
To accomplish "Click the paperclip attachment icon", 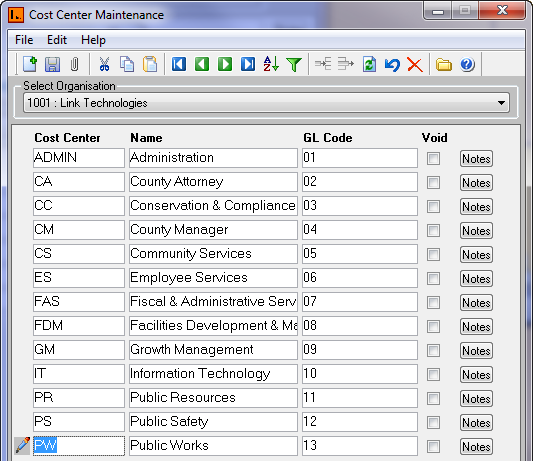I will (x=74, y=64).
